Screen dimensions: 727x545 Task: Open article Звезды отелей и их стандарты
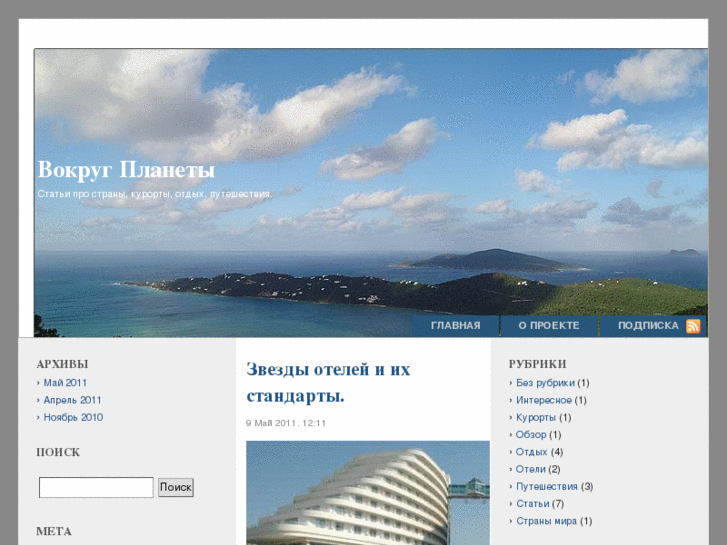click(x=328, y=382)
